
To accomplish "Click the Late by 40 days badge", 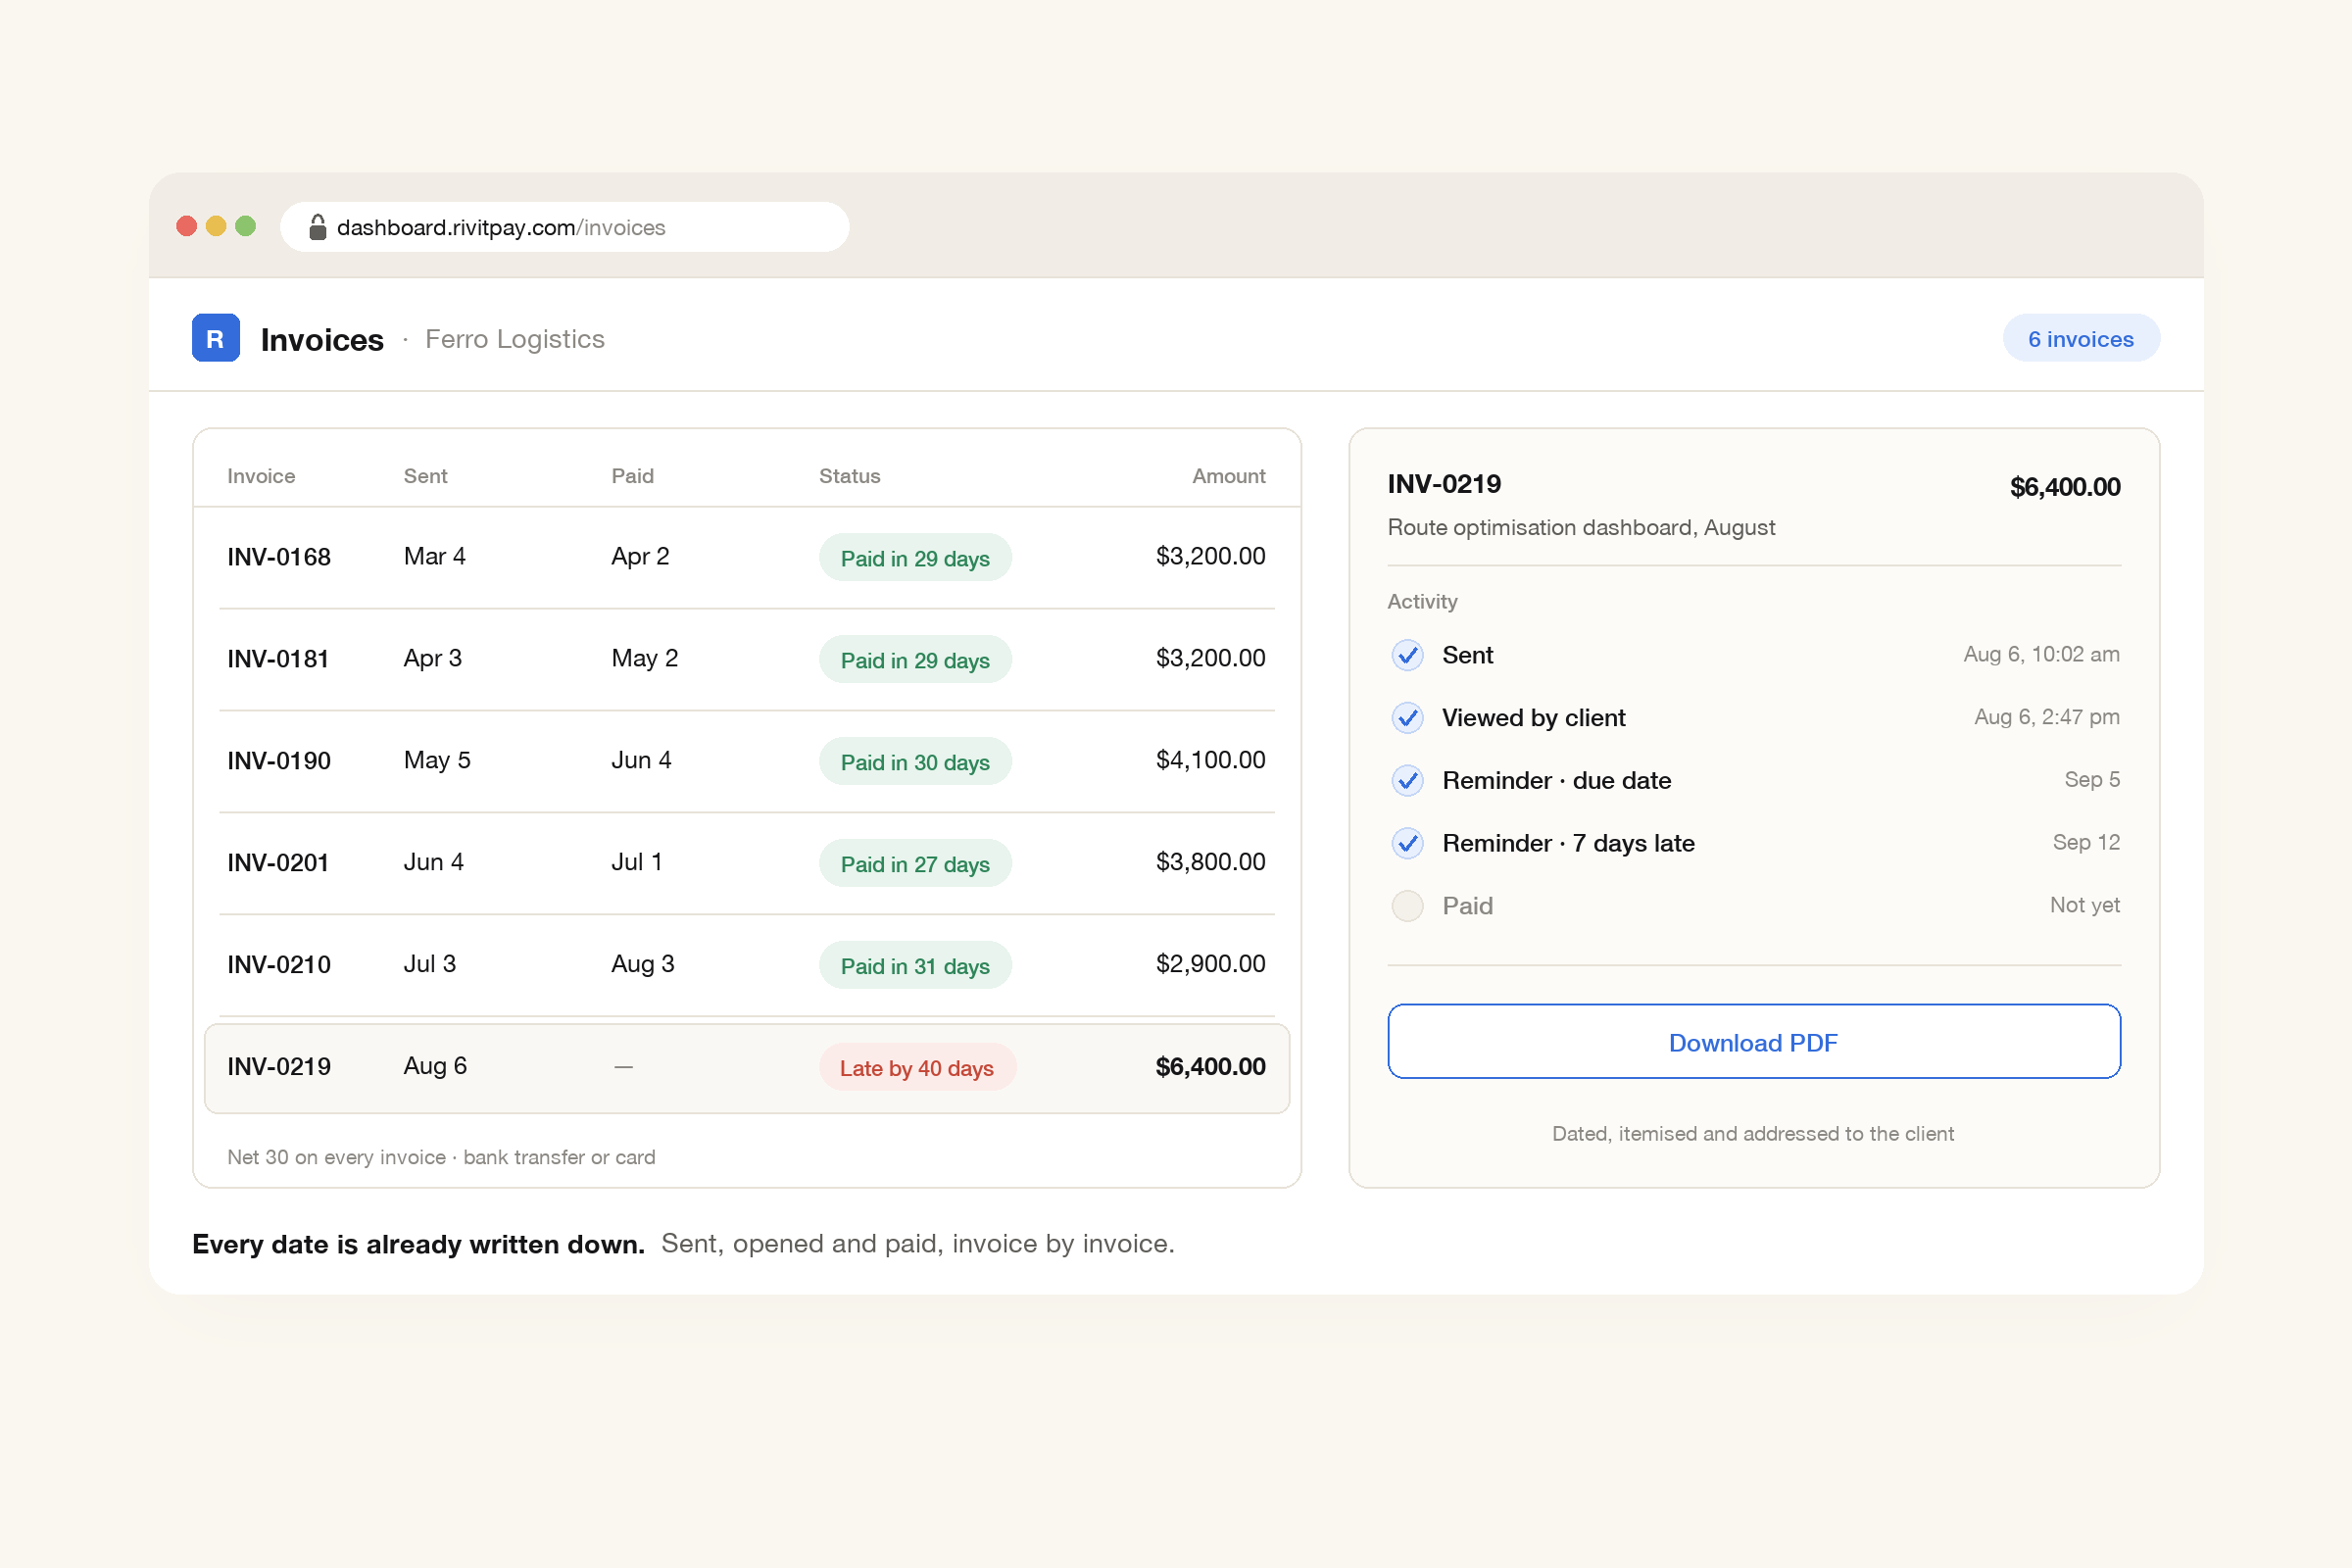I will tap(917, 1068).
